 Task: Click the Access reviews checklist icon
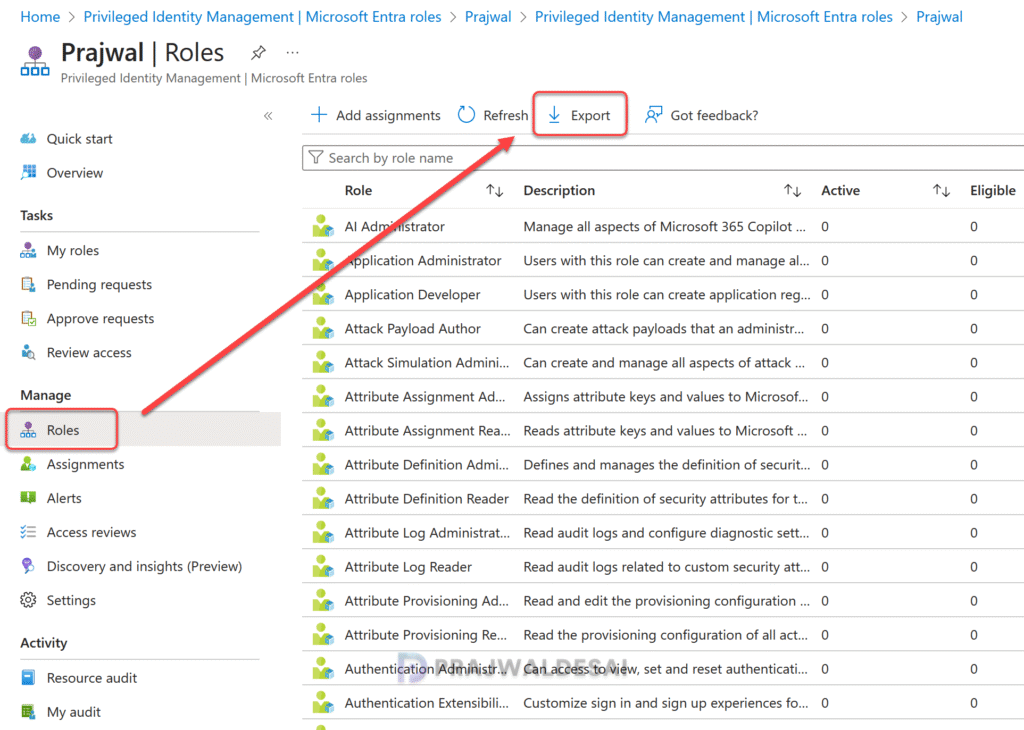[x=28, y=532]
